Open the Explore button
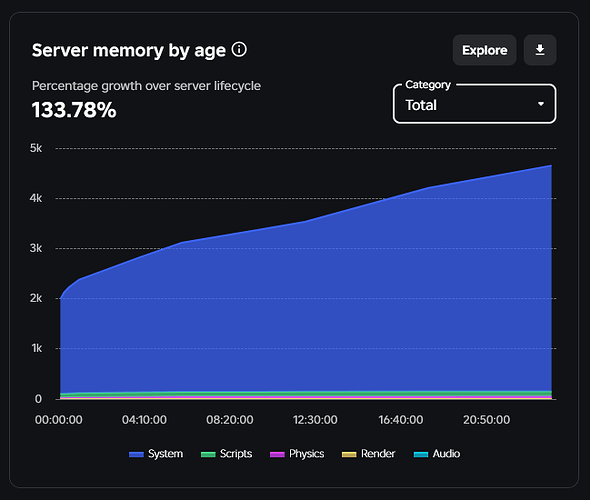590x500 pixels. 484,50
